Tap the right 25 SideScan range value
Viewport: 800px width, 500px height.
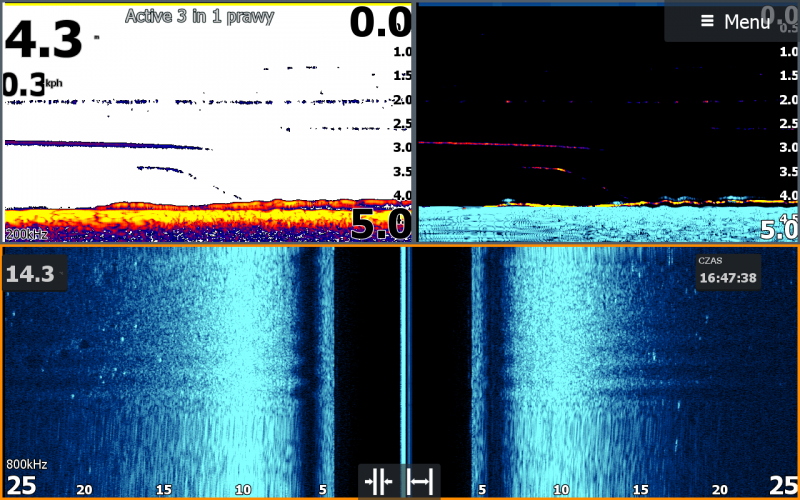(779, 486)
